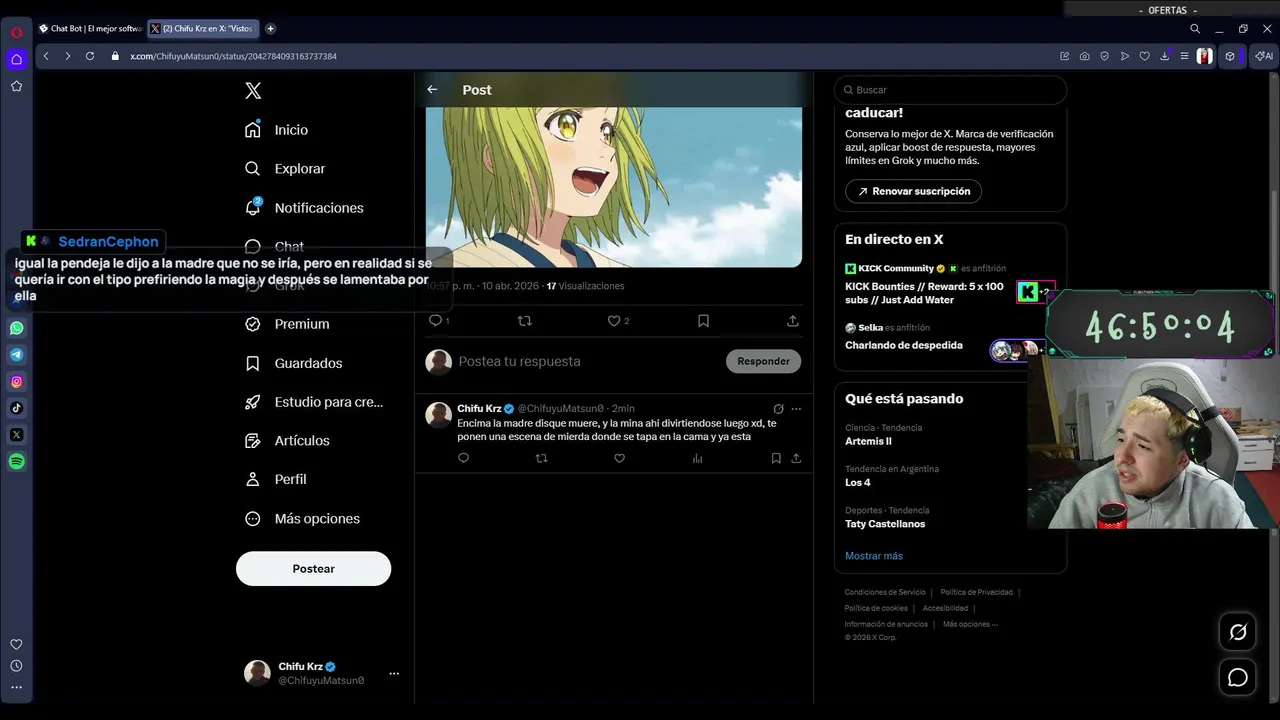Repost the Chifu Krz reply tweet
1280x720 pixels.
pos(541,458)
